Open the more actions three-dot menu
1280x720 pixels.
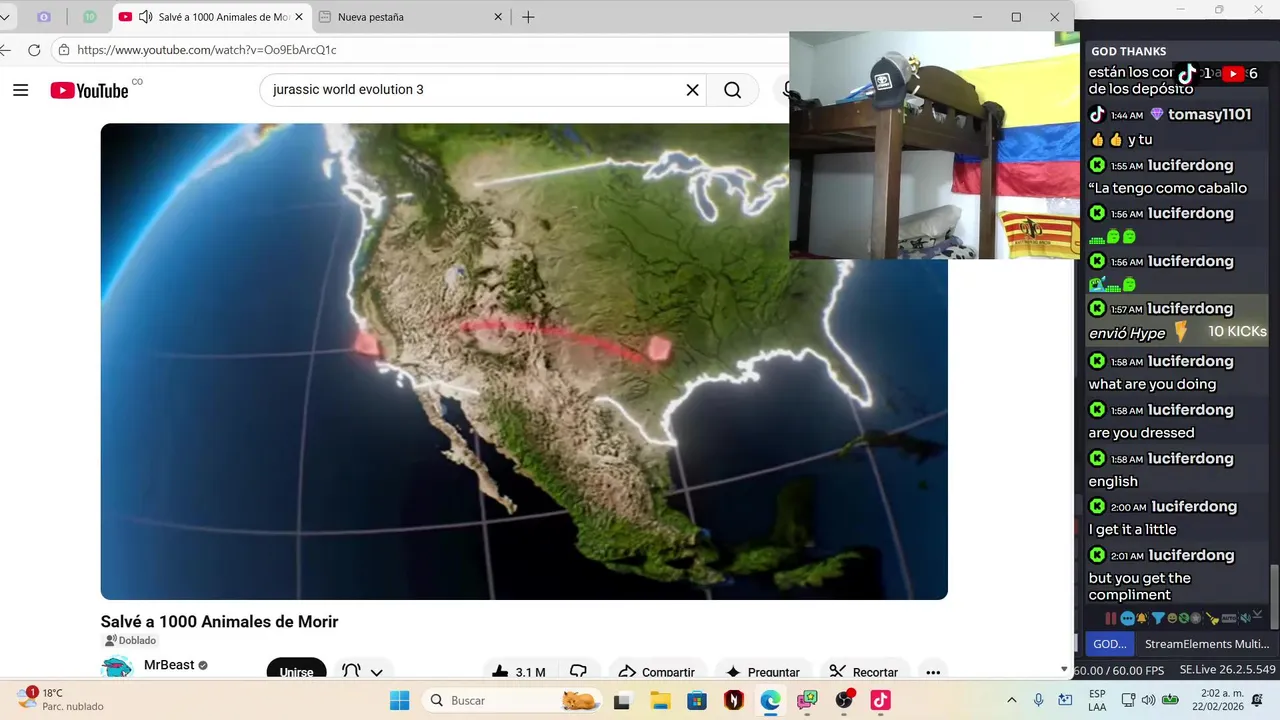click(x=932, y=672)
